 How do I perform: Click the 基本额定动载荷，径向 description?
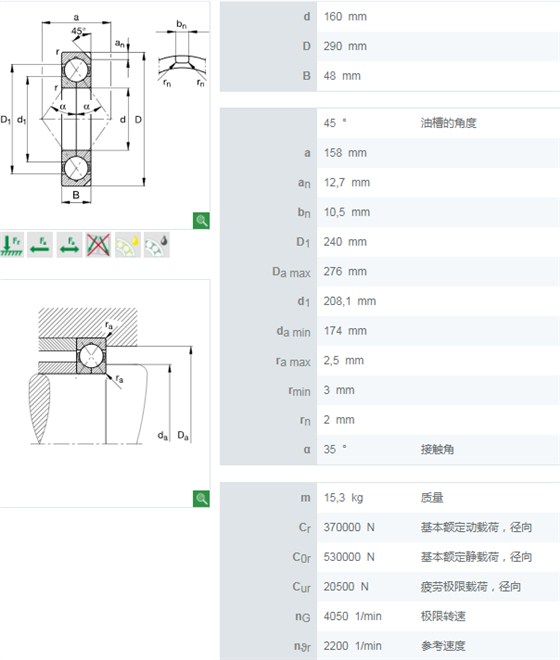476,527
